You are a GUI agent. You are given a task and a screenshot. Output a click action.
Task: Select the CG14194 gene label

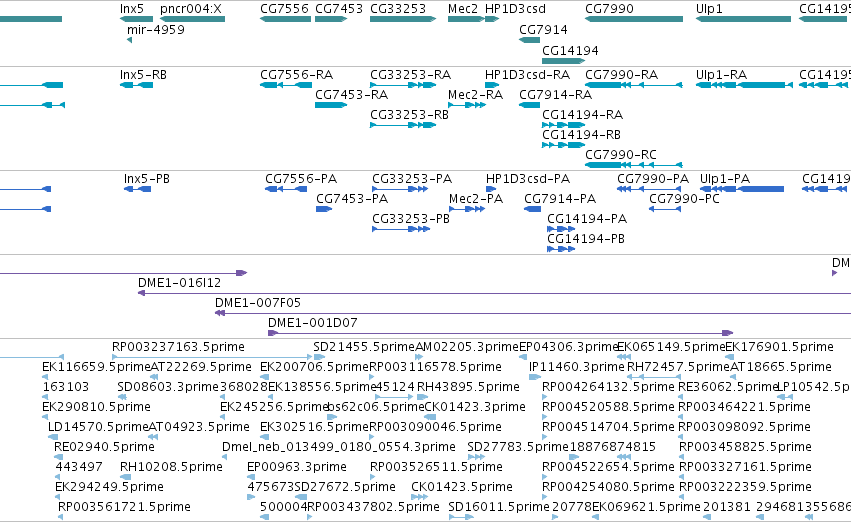point(570,50)
